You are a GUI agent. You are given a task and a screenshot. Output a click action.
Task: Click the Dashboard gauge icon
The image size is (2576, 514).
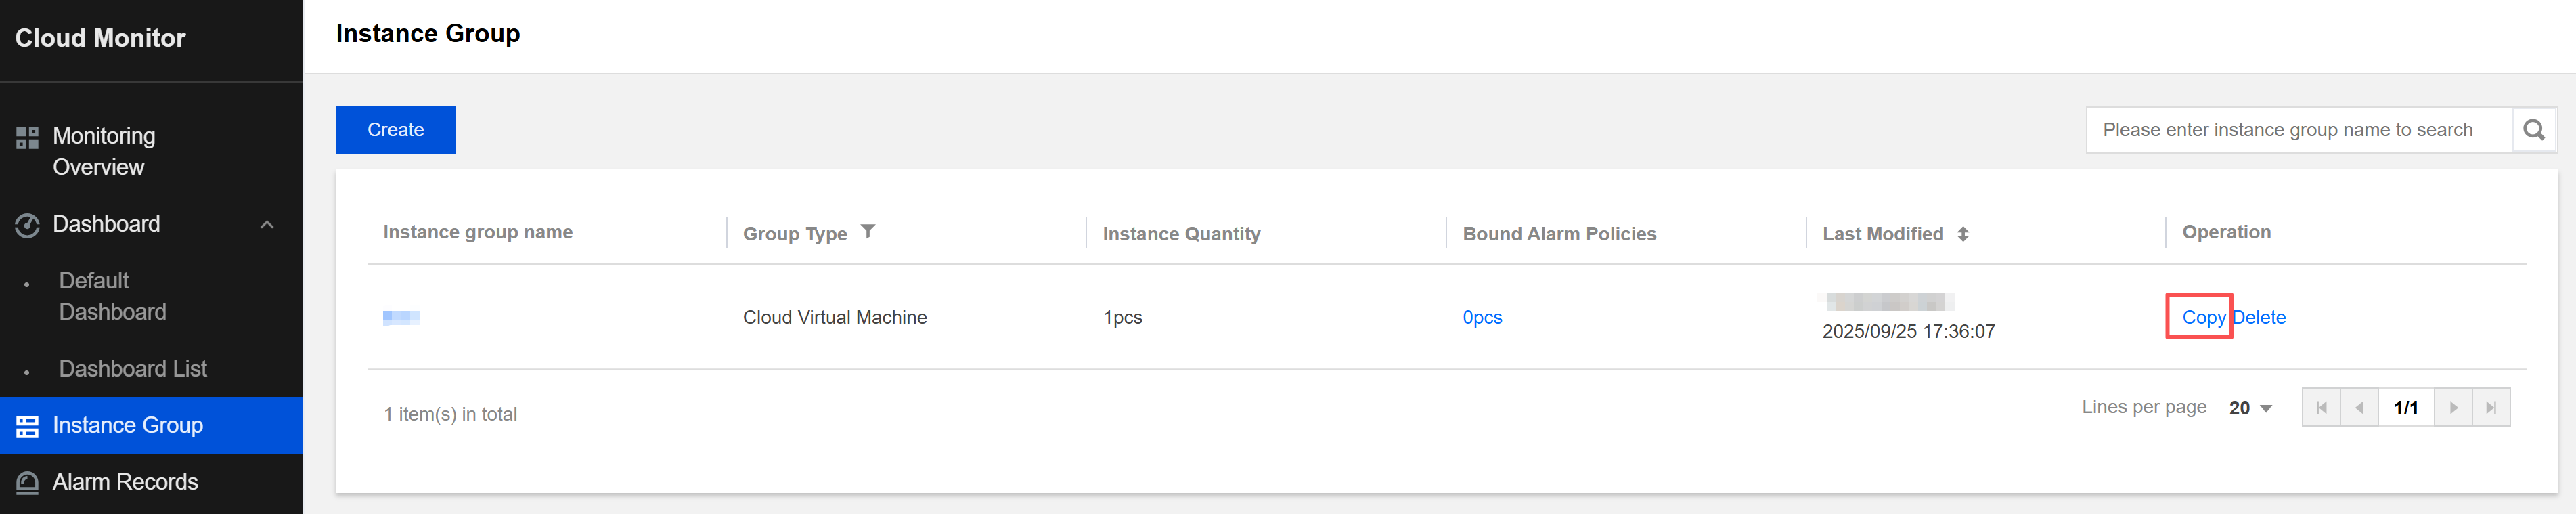click(x=27, y=225)
